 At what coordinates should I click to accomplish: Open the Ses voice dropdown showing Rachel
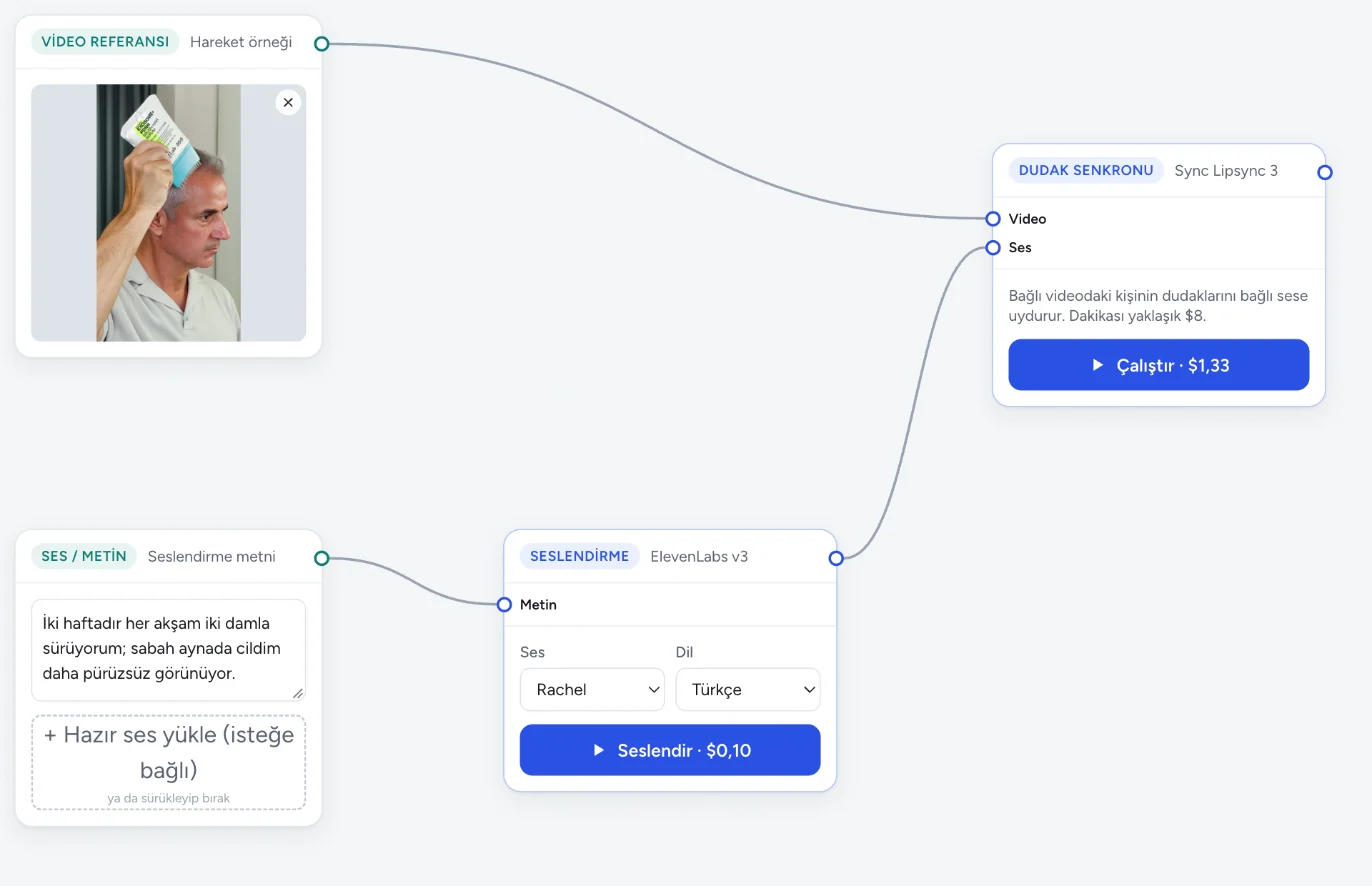tap(592, 690)
